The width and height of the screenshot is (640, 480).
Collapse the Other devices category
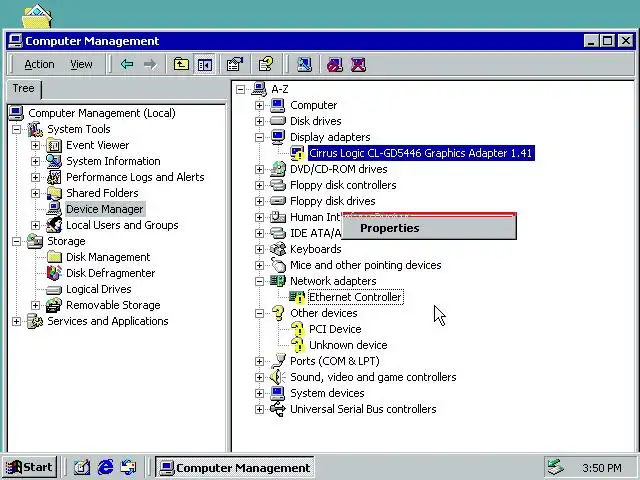259,313
